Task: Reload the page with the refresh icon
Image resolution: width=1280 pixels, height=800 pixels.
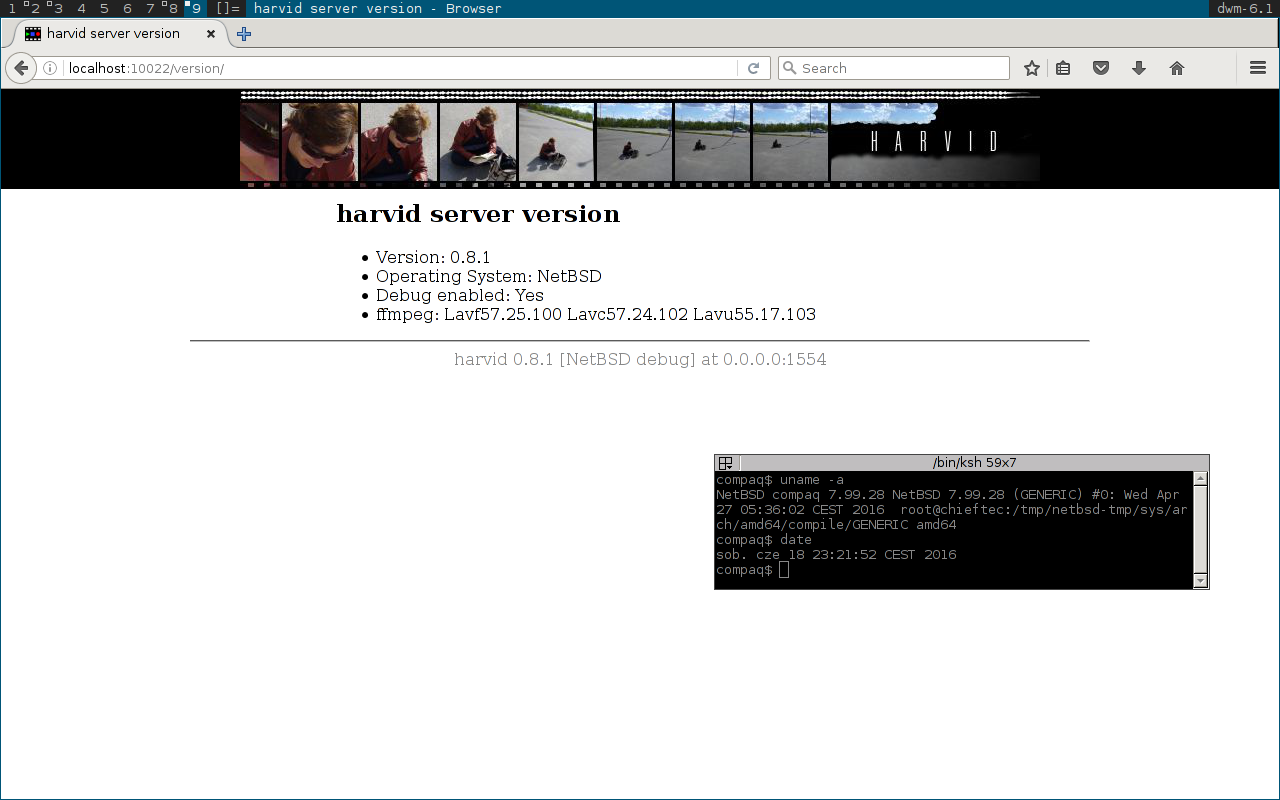Action: [754, 68]
